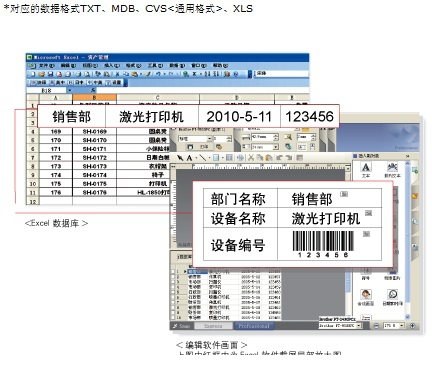Select Excel column A header

click(56, 98)
